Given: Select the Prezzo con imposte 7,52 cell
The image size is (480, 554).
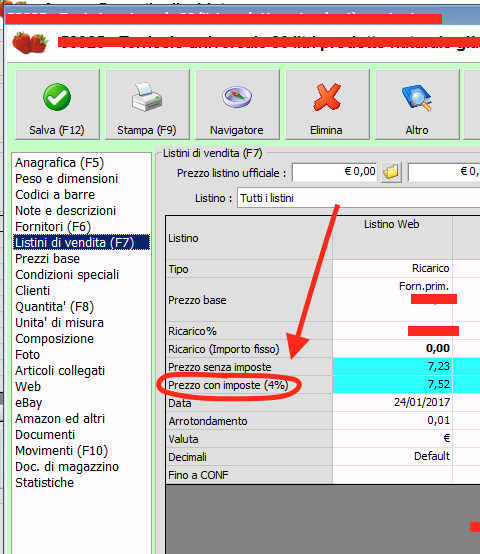Looking at the screenshot, I should coord(392,384).
